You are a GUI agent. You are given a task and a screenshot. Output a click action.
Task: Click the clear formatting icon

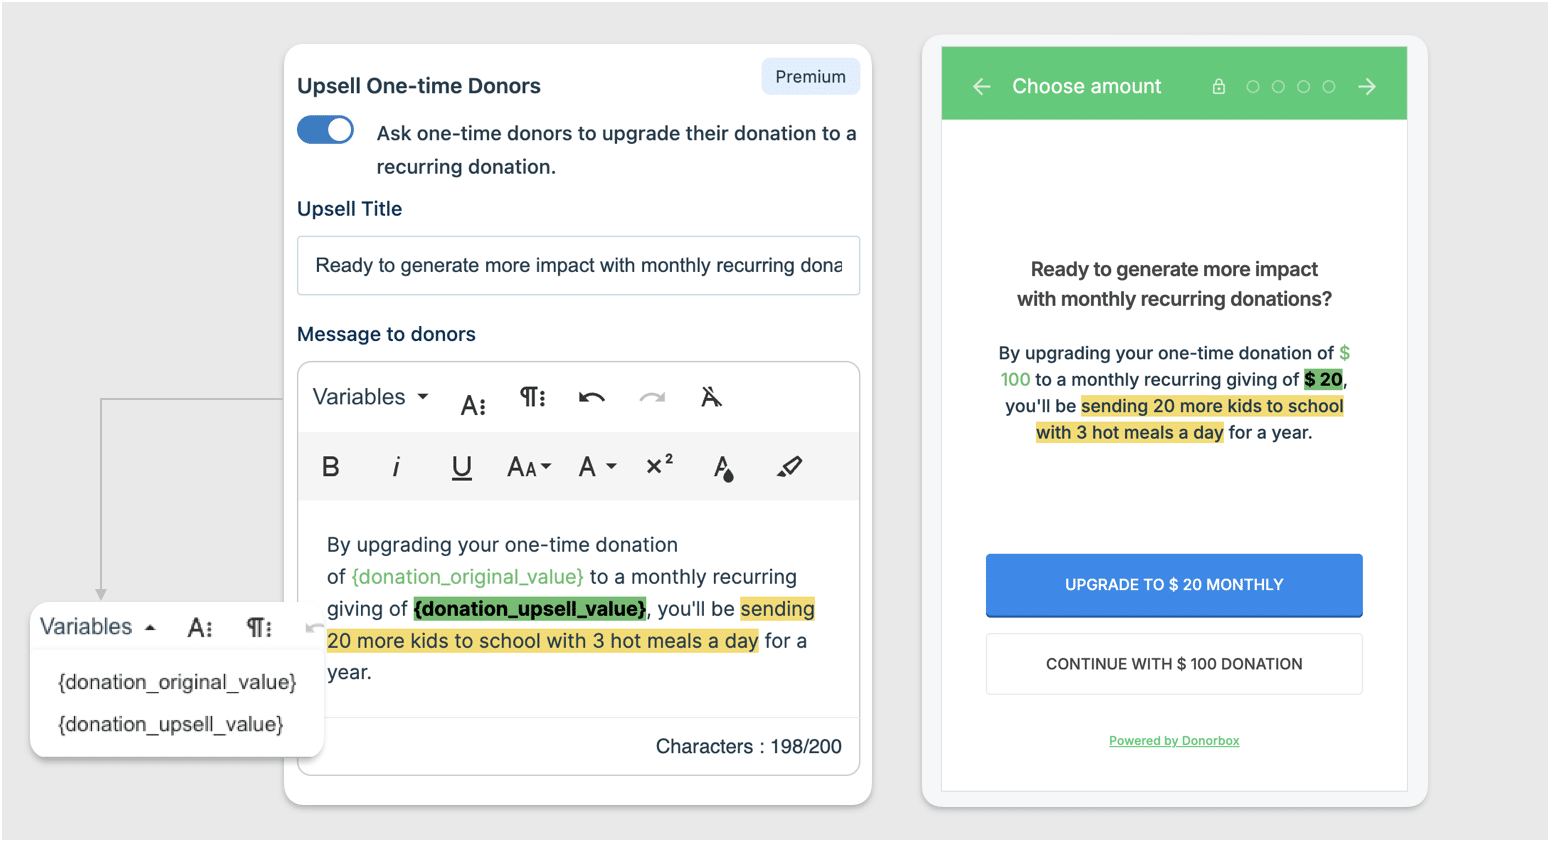click(x=711, y=398)
